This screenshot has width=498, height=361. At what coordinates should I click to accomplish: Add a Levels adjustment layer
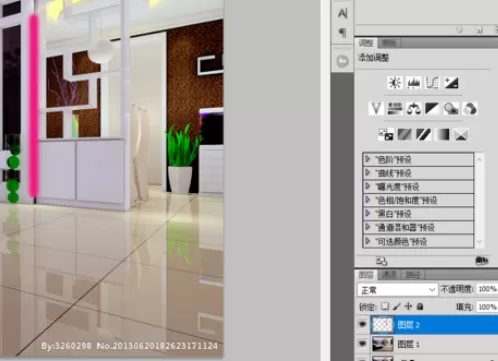tap(414, 83)
